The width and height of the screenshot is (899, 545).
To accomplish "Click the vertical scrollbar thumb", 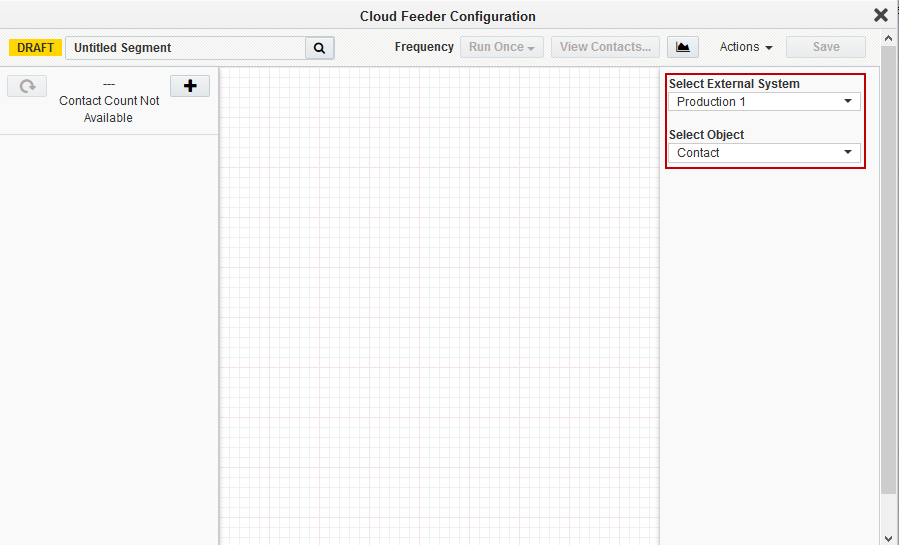I will [x=888, y=270].
